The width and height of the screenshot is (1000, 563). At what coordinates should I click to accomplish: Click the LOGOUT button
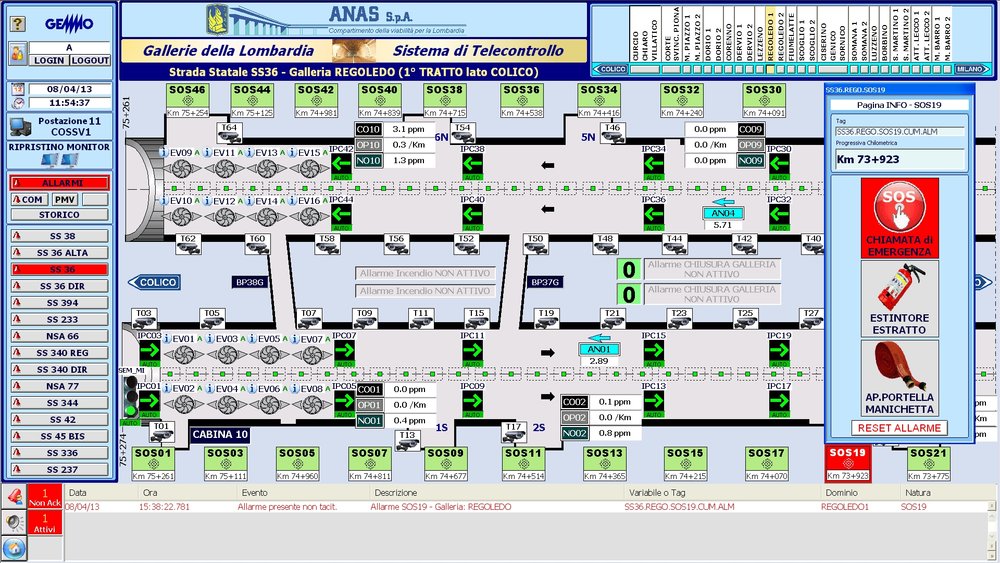point(90,60)
